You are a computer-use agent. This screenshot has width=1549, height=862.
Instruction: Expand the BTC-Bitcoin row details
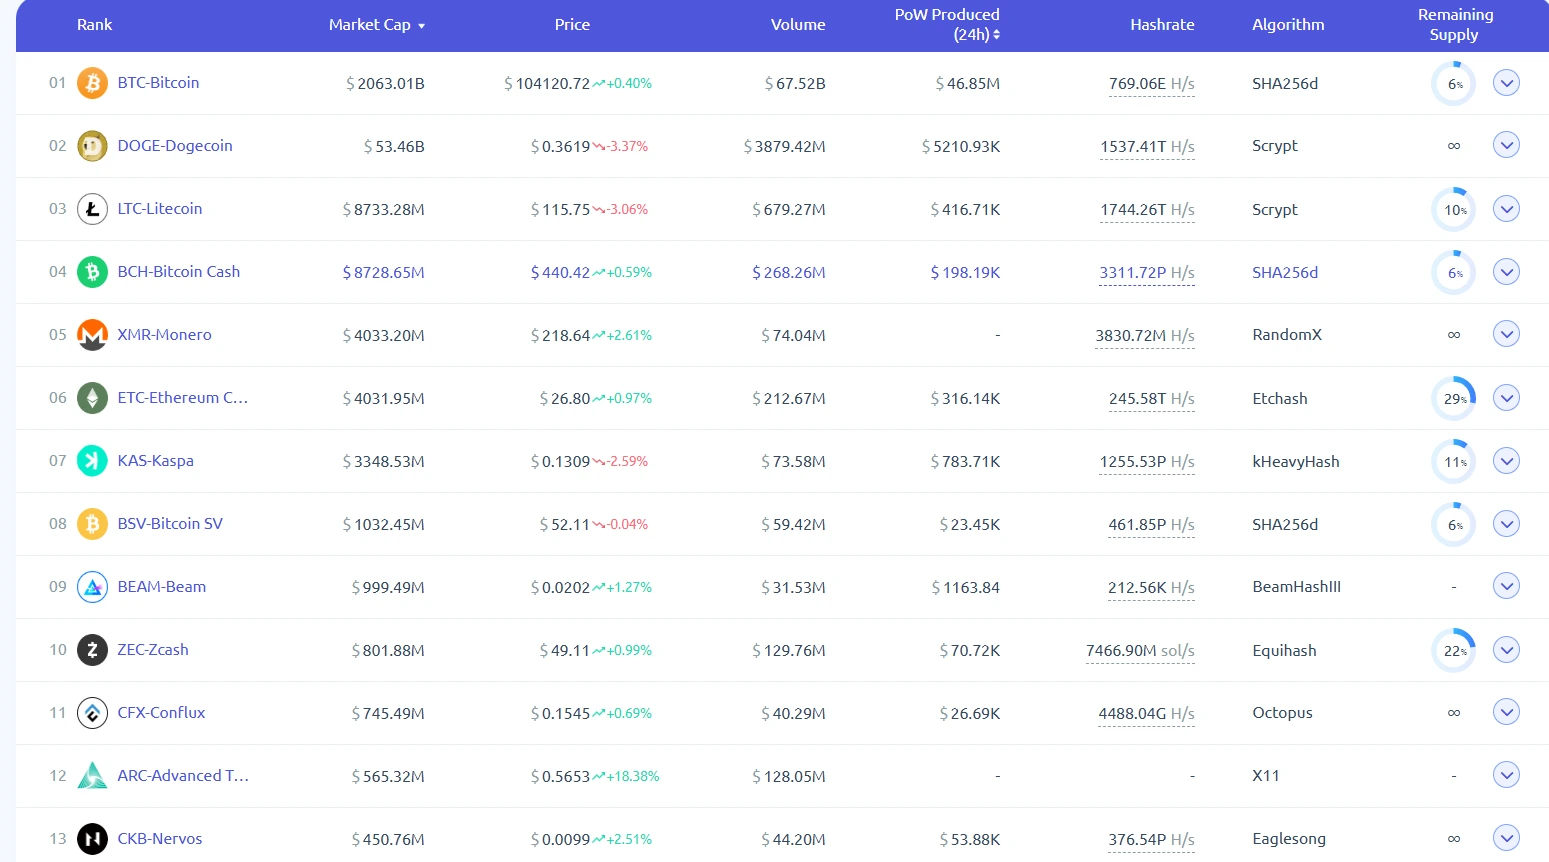coord(1506,83)
